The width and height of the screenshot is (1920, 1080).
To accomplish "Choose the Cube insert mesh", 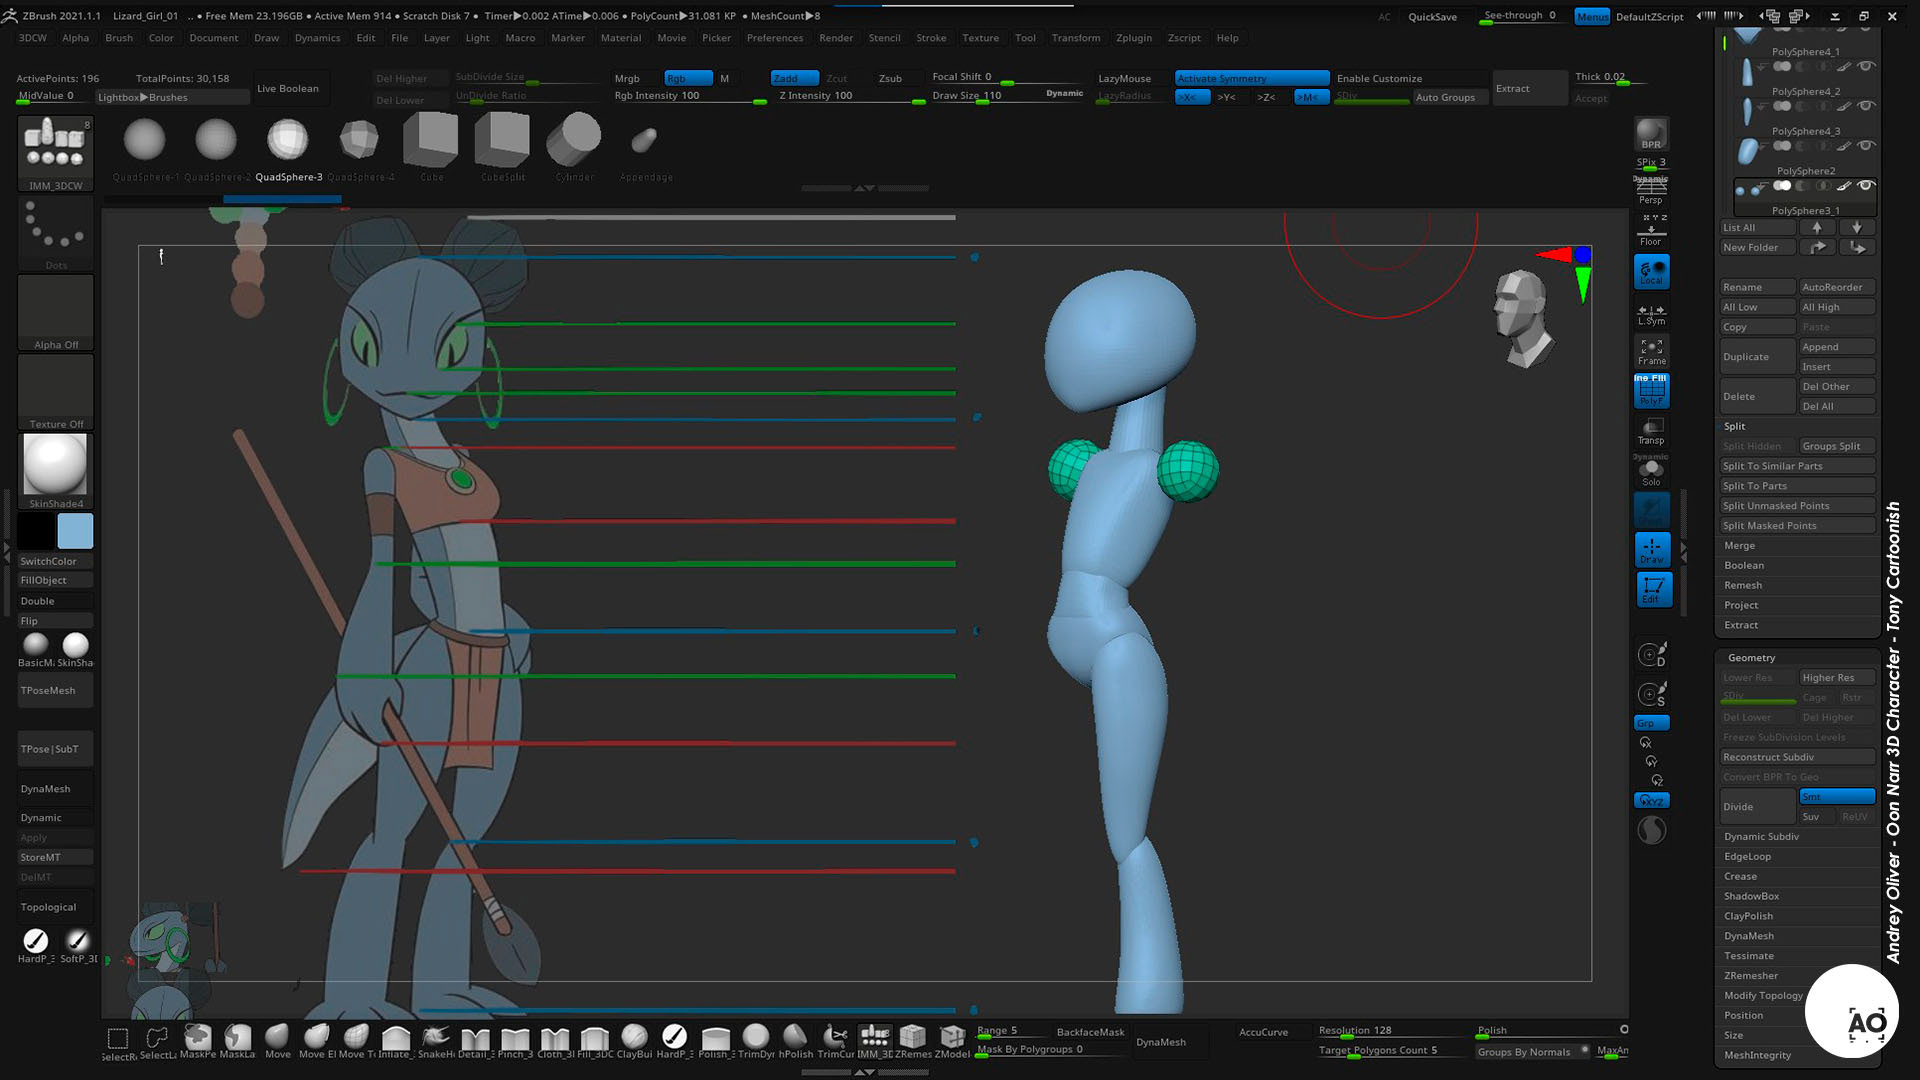I will (x=431, y=146).
